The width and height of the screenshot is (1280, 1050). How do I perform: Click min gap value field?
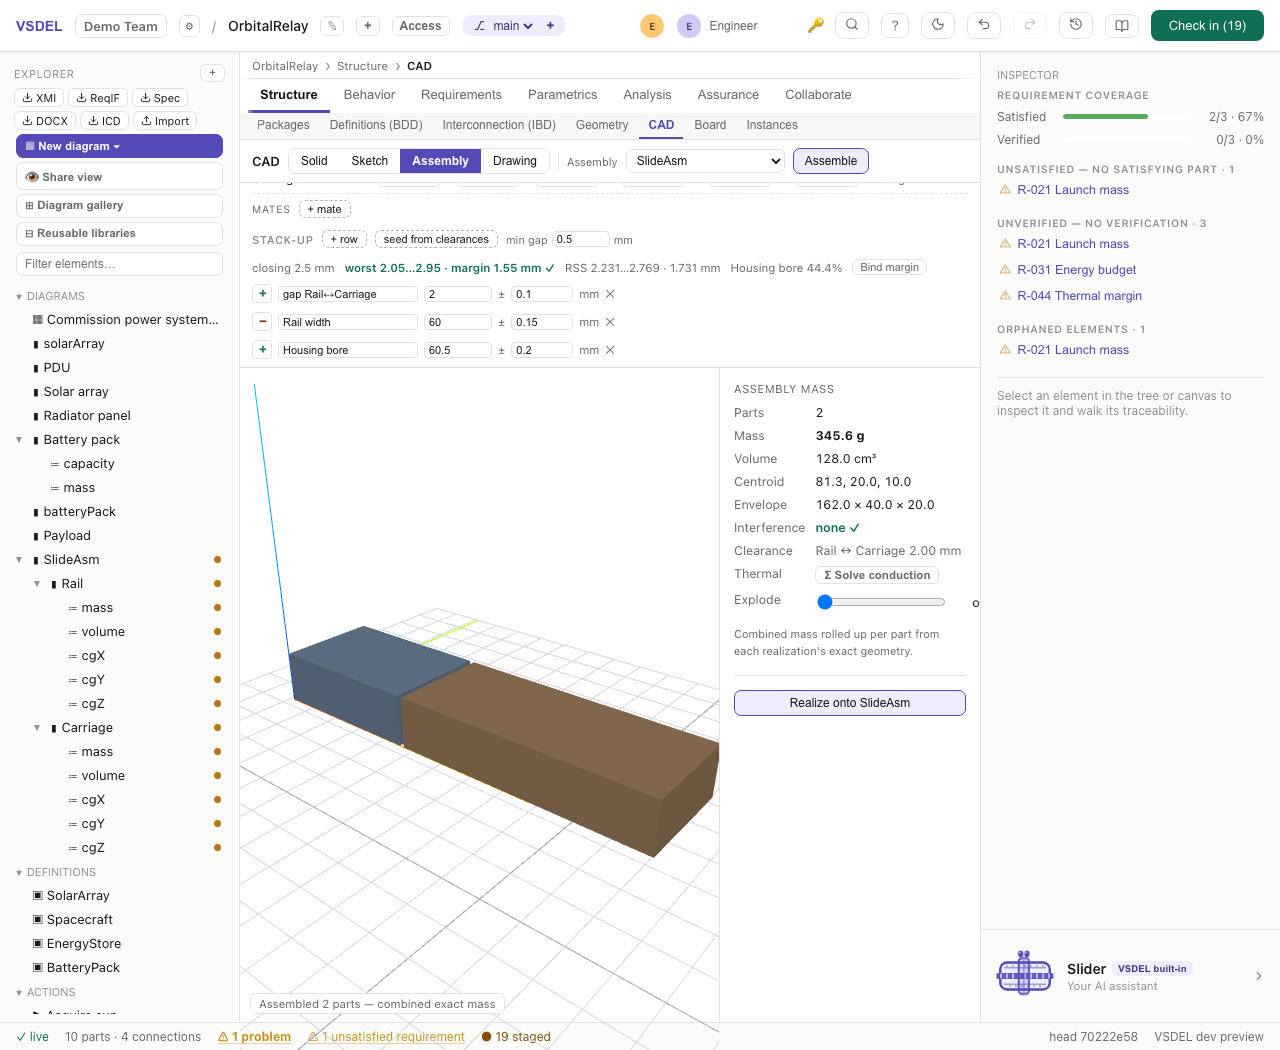click(580, 239)
